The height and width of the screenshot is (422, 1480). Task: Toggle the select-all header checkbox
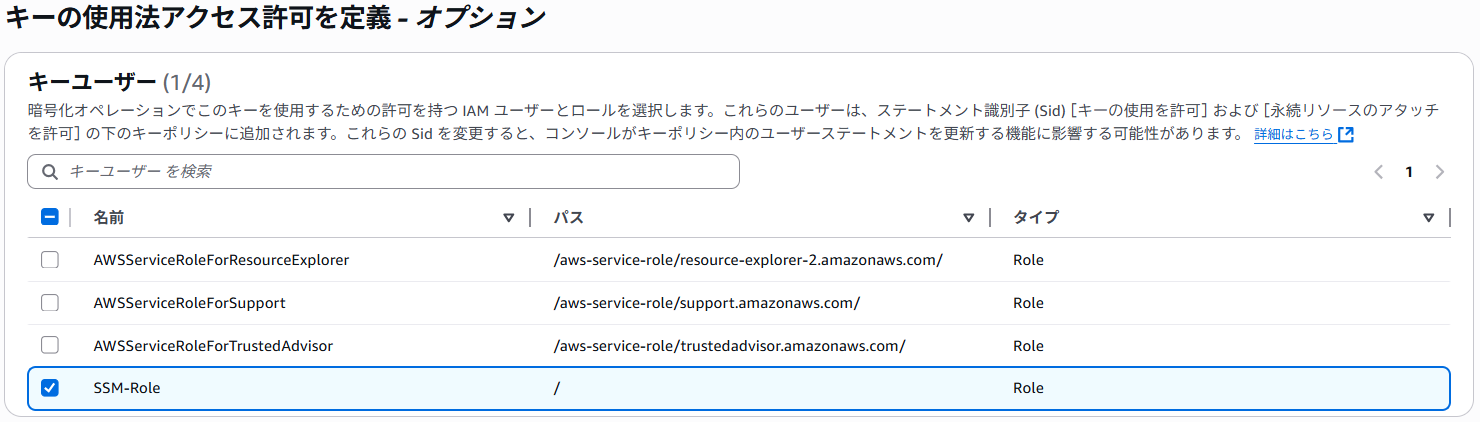[49, 216]
